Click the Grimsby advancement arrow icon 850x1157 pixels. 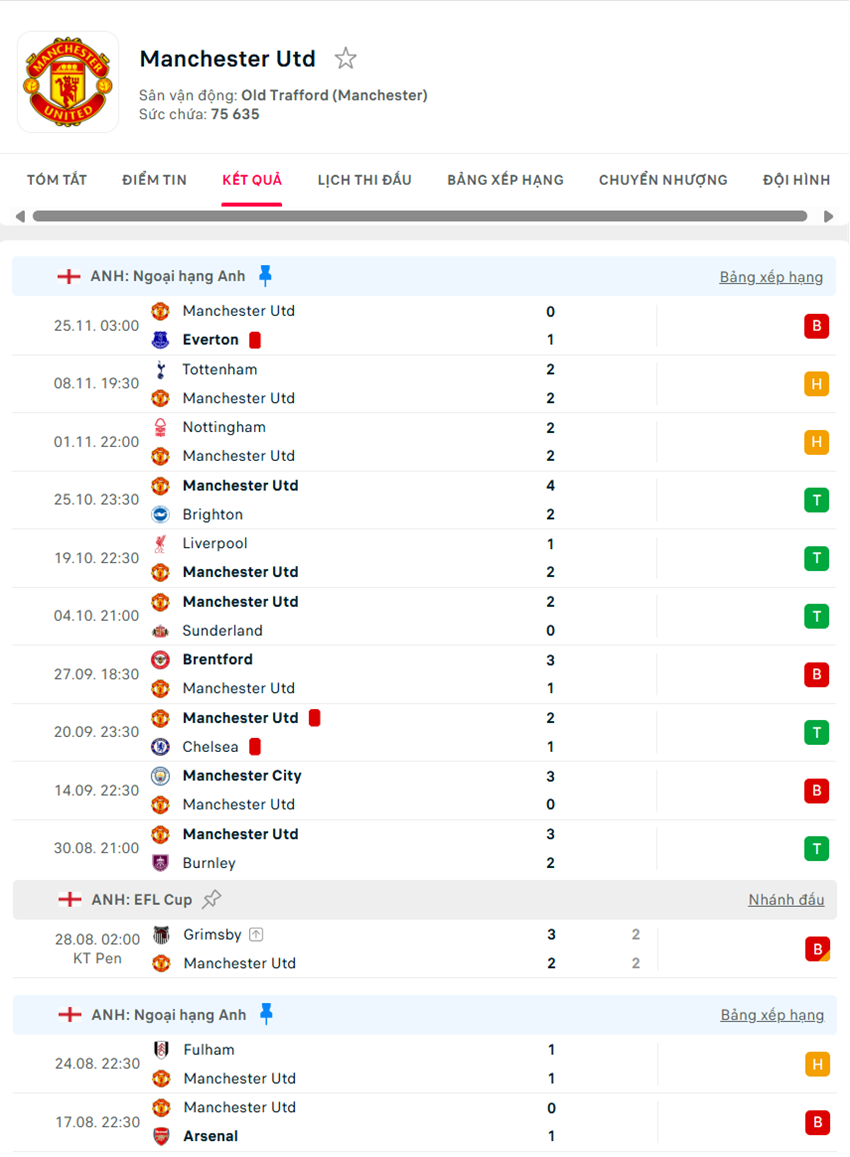coord(256,935)
